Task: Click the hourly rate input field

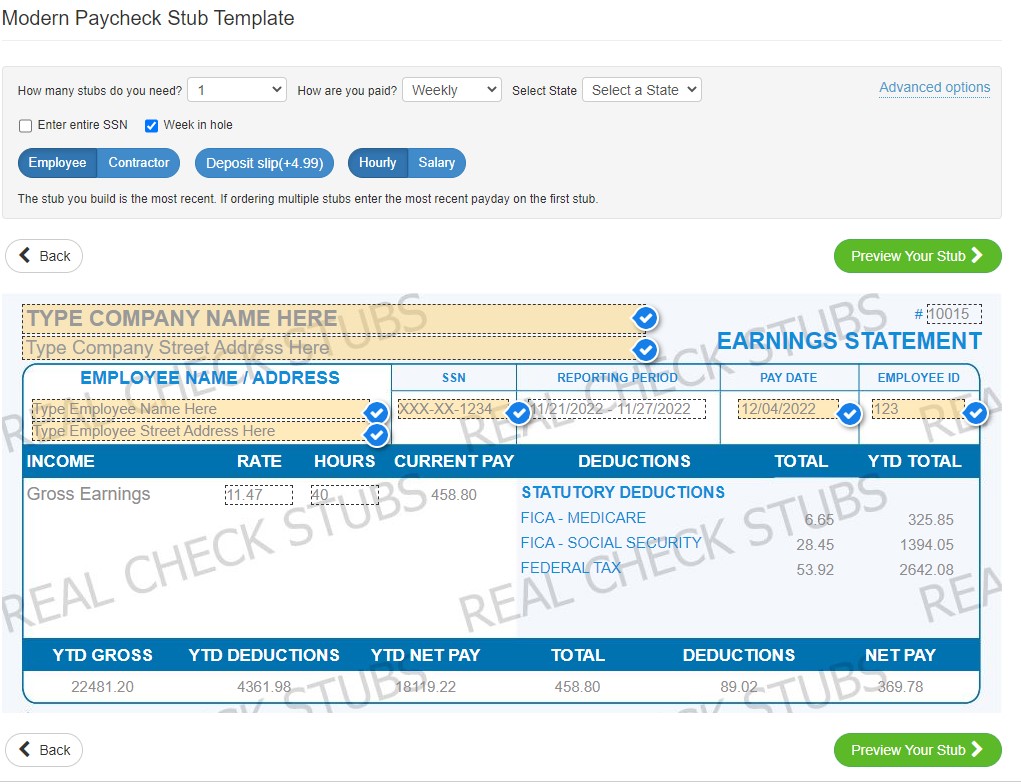Action: 259,495
